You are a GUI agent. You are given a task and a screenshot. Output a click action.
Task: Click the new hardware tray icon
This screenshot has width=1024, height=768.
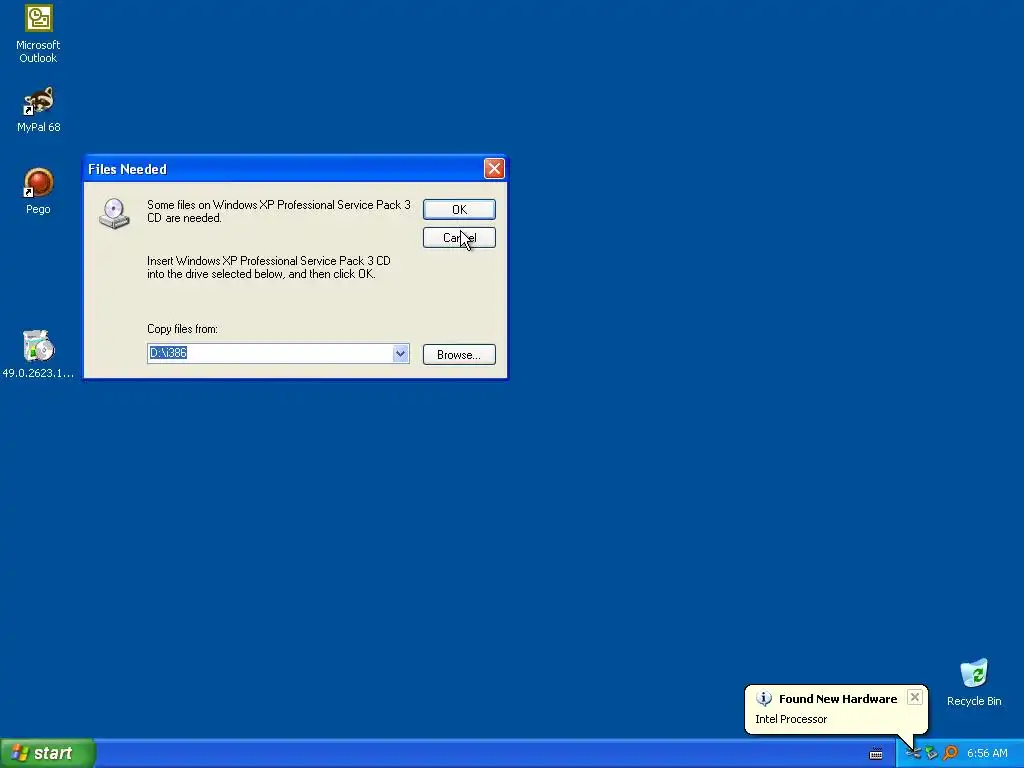click(913, 754)
